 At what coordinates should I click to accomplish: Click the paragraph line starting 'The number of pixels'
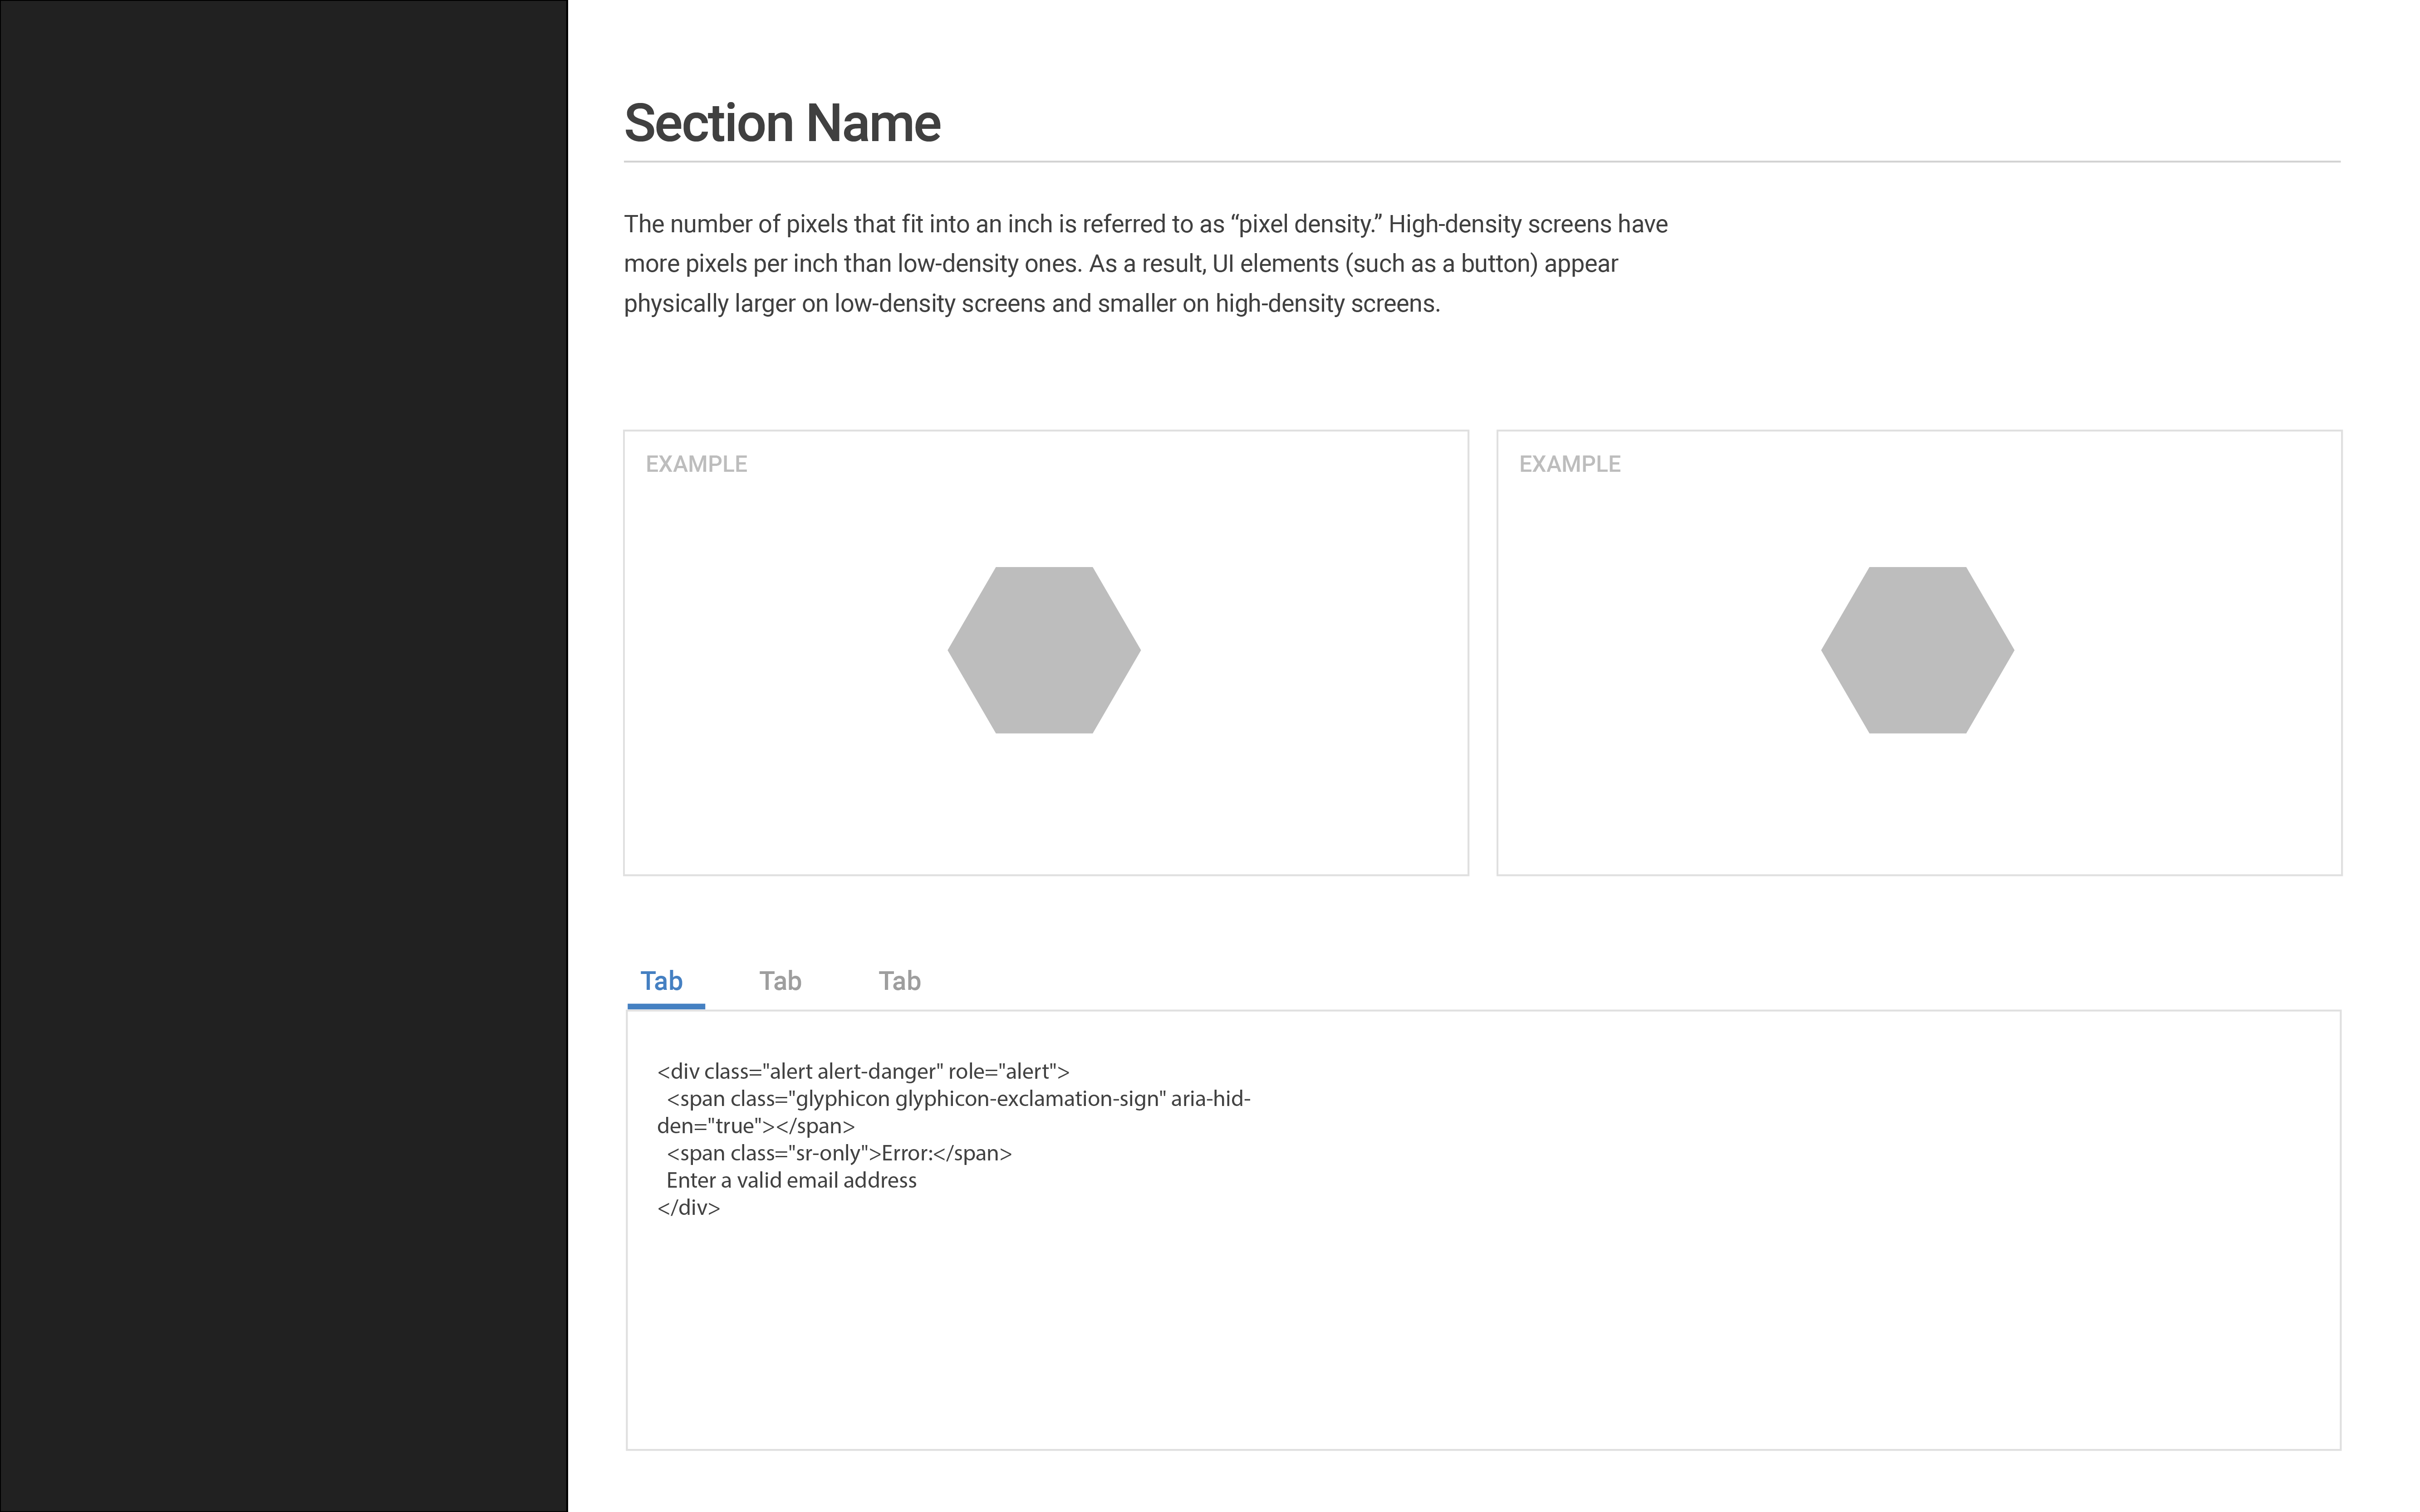coord(1146,224)
